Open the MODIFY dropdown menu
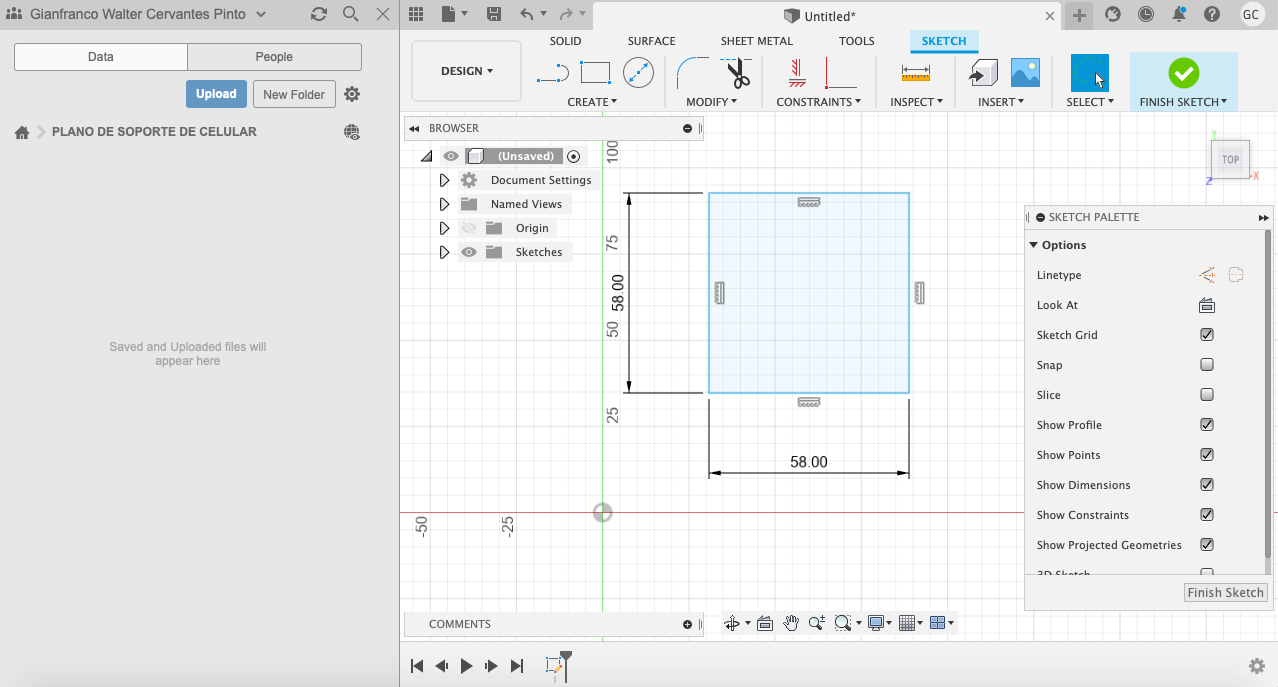 coord(711,102)
